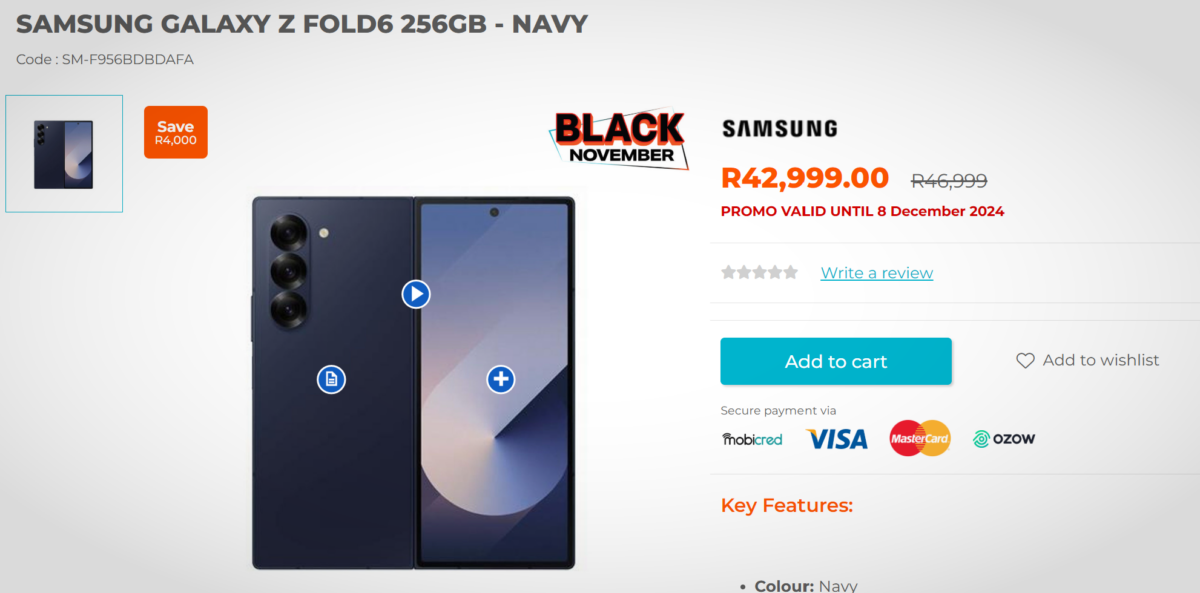Click the promo valid until 8 December text
Viewport: 1200px width, 593px height.
(x=862, y=211)
